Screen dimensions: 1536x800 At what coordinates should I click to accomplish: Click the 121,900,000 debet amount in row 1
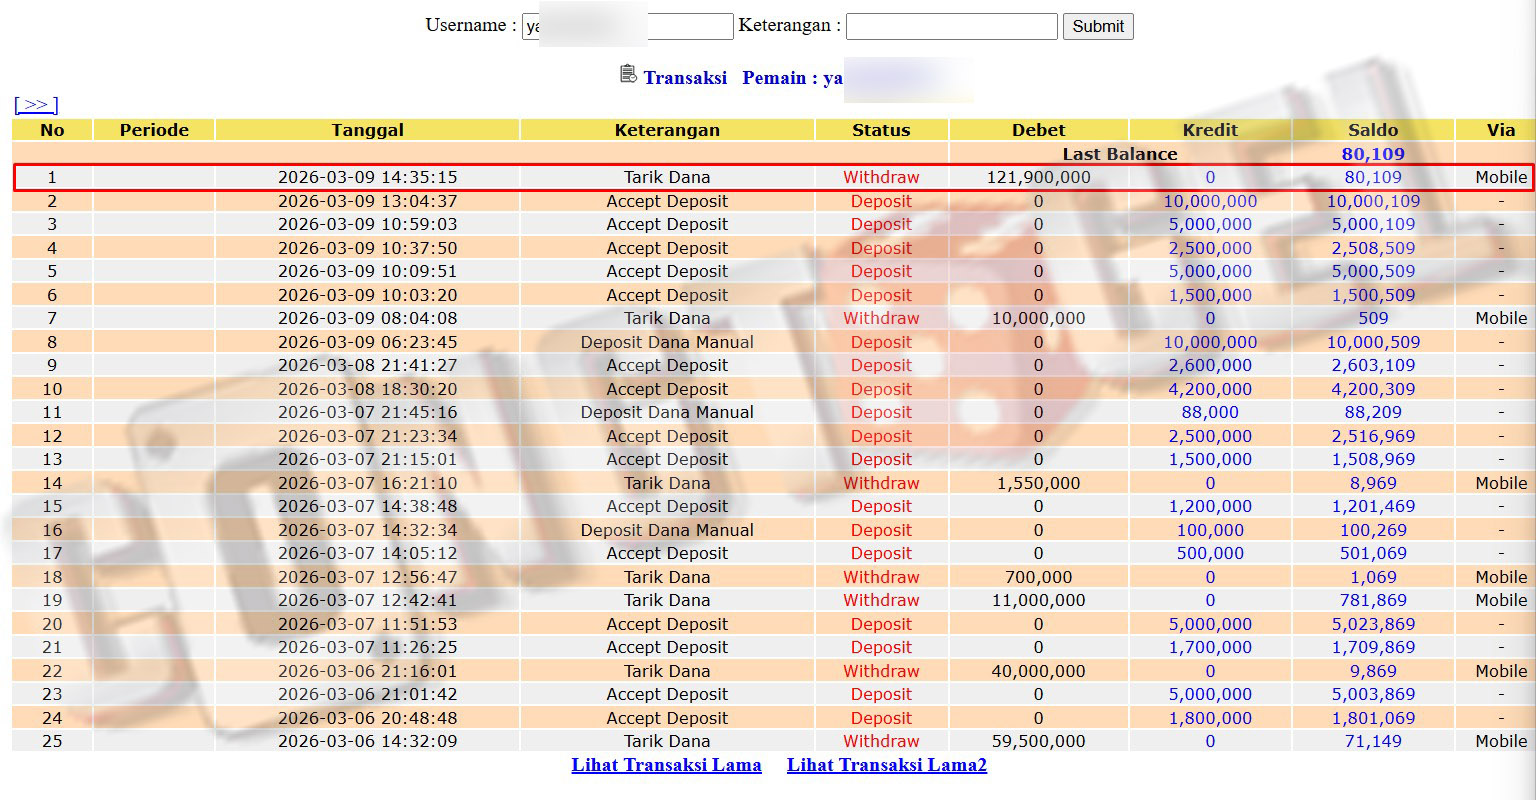click(x=1038, y=178)
